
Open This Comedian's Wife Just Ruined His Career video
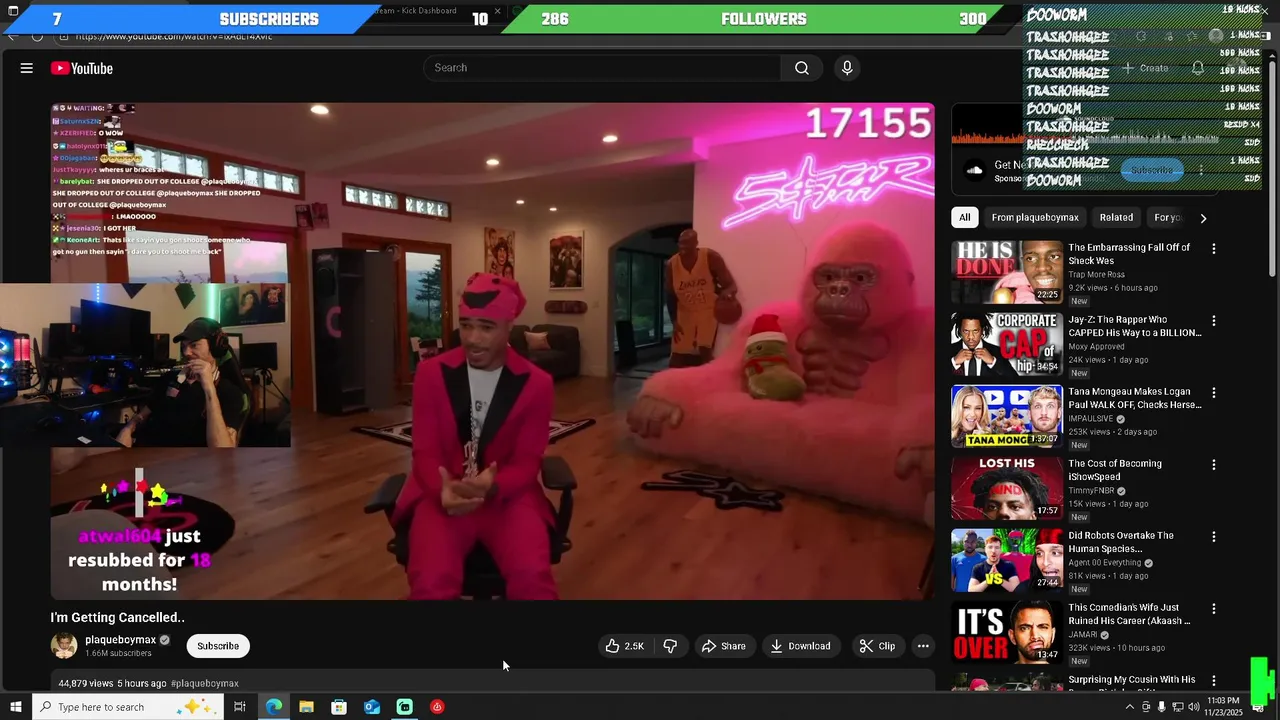pyautogui.click(x=1007, y=632)
